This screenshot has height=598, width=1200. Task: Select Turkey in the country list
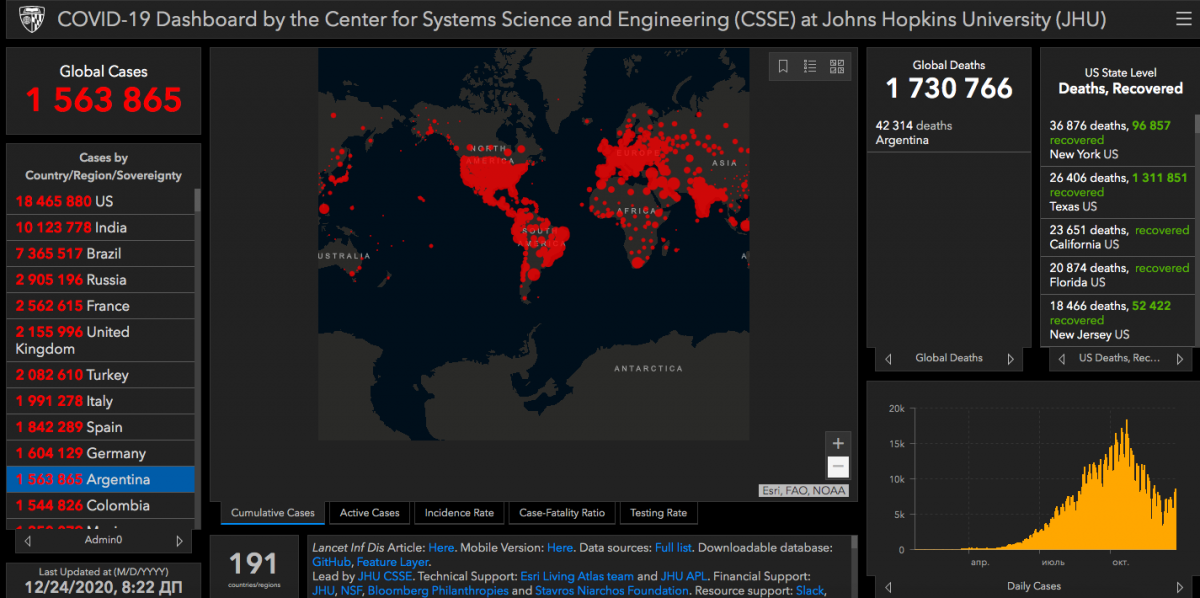[x=103, y=375]
